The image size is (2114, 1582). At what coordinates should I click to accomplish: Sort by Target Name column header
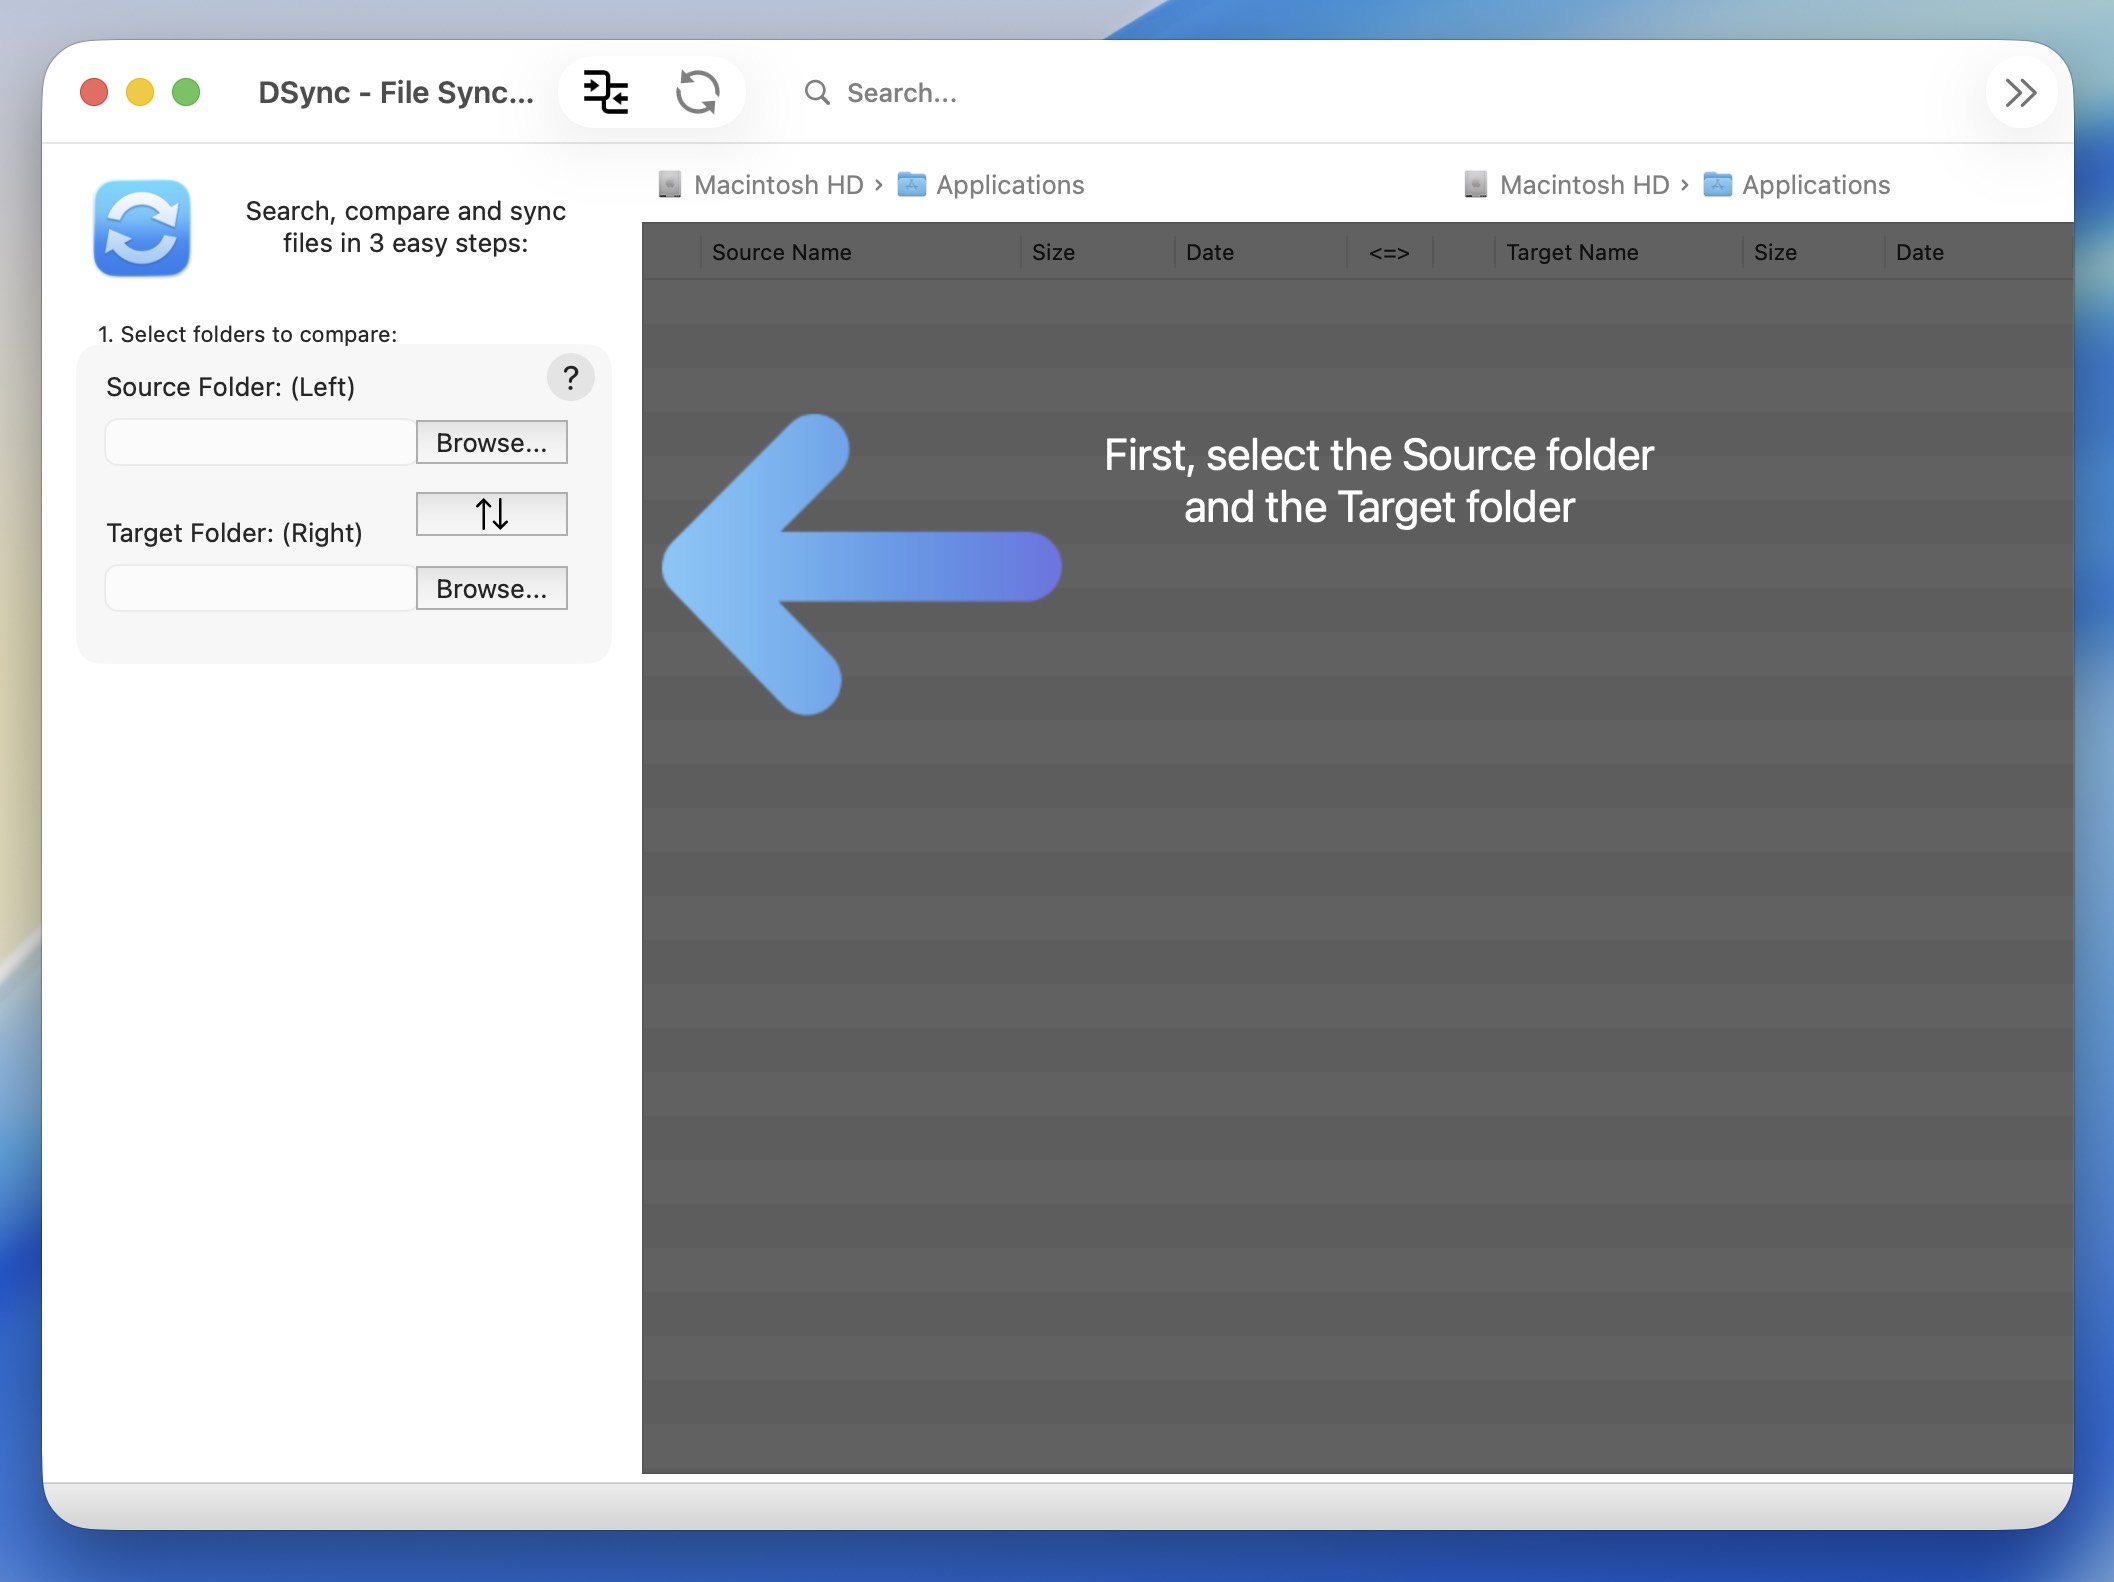coord(1571,252)
